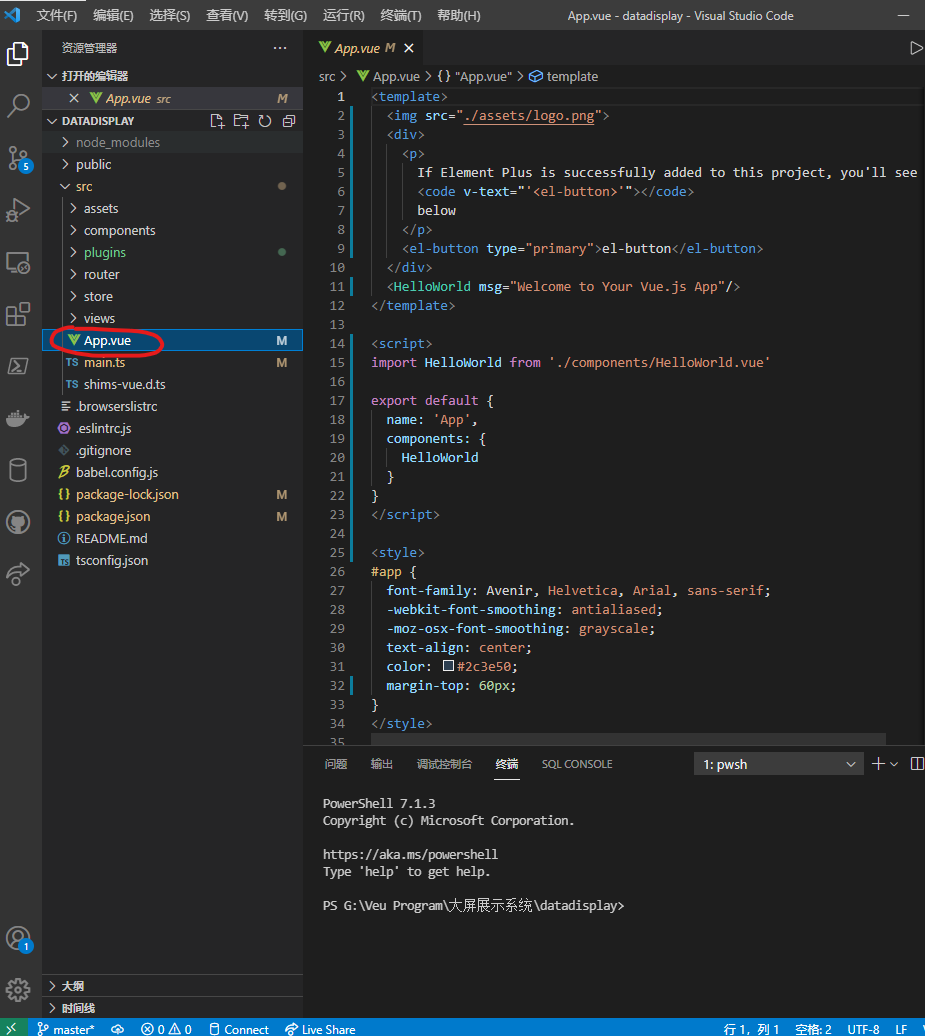925x1036 pixels.
Task: Switch to the 输出 panel tab
Action: (382, 764)
